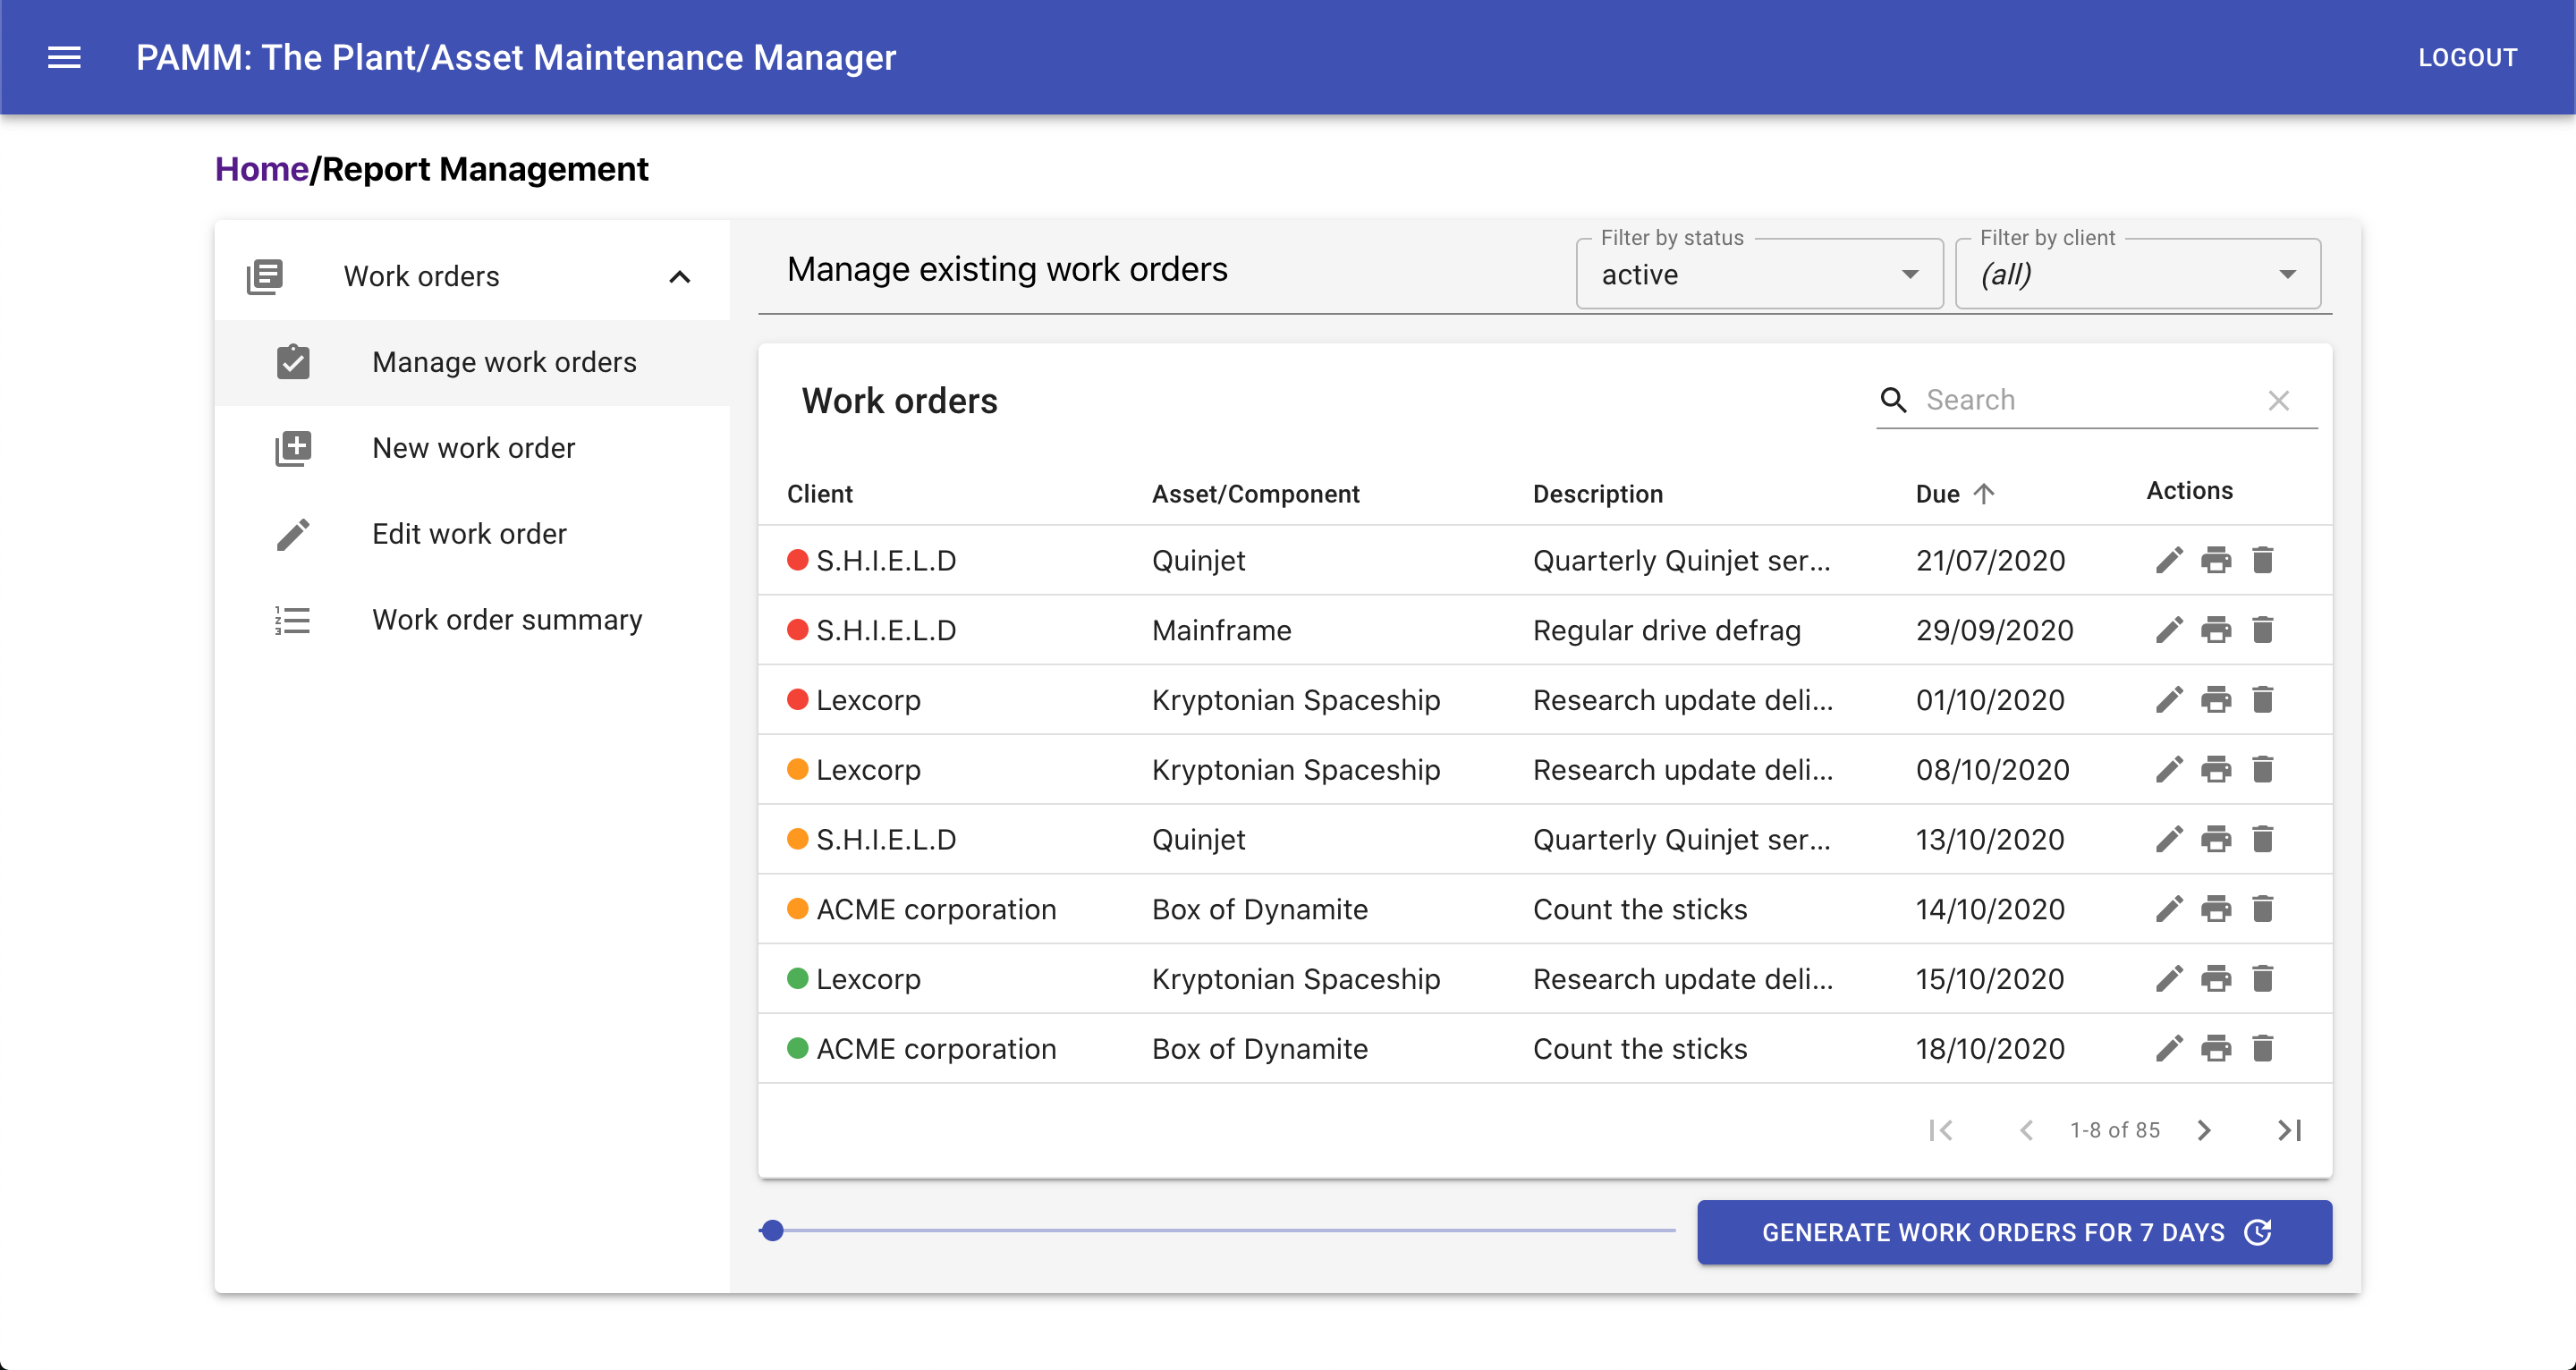Edit the Lexcorp order due 08/10/2020
The height and width of the screenshot is (1370, 2576).
2169,769
